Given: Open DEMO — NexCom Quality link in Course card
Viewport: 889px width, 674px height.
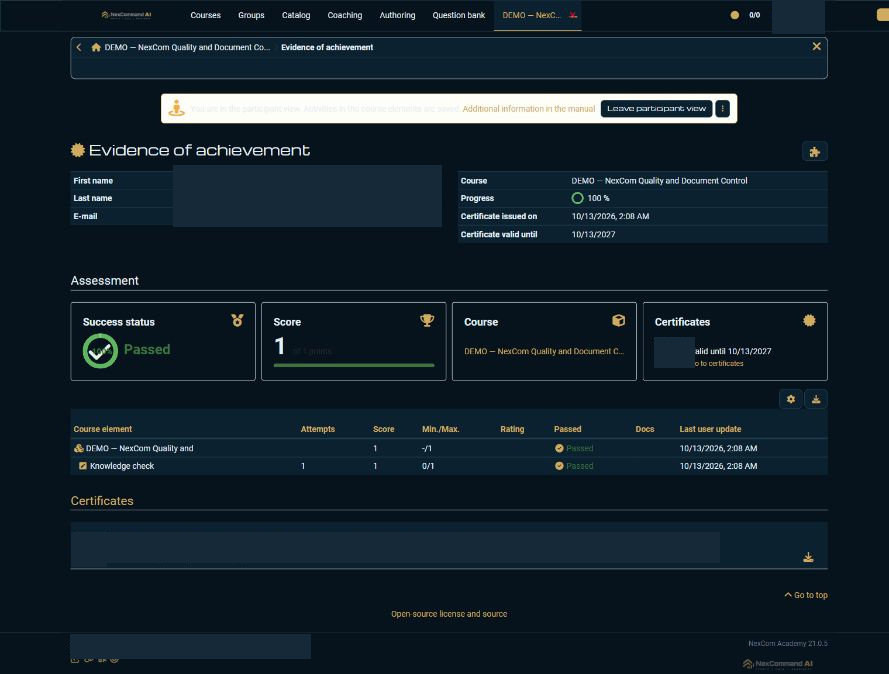Looking at the screenshot, I should click(544, 351).
